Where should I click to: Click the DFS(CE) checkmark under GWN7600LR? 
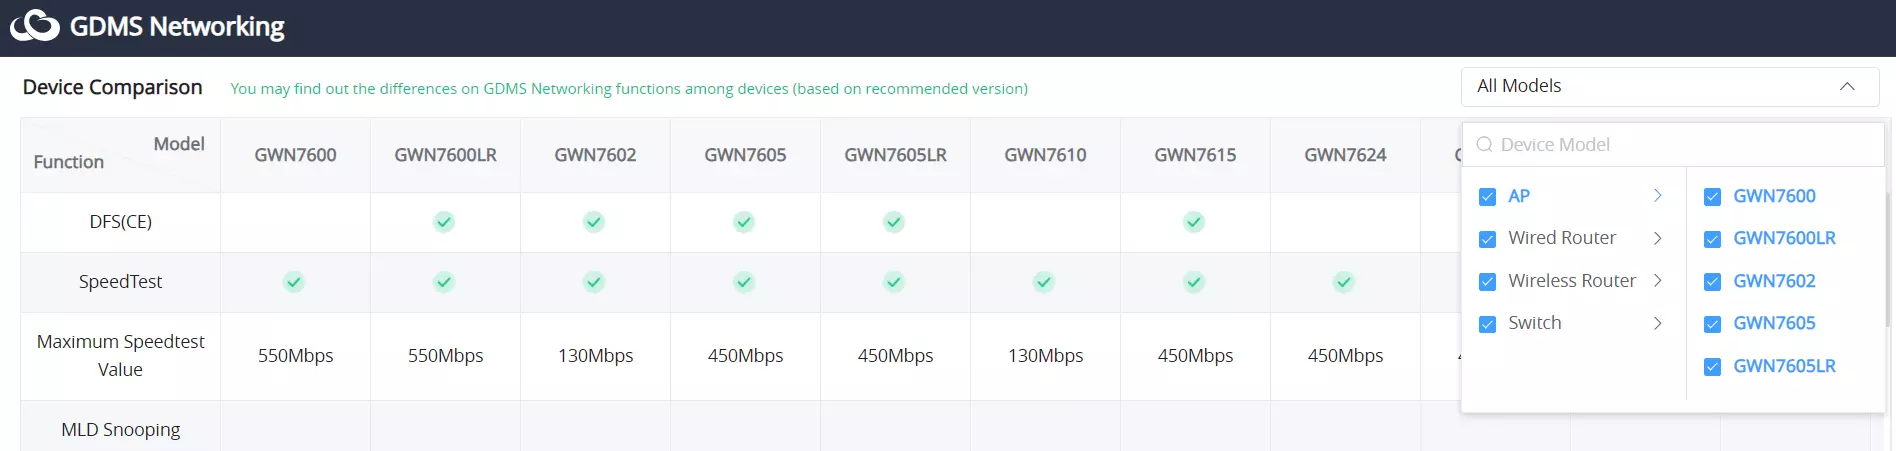pyautogui.click(x=444, y=222)
